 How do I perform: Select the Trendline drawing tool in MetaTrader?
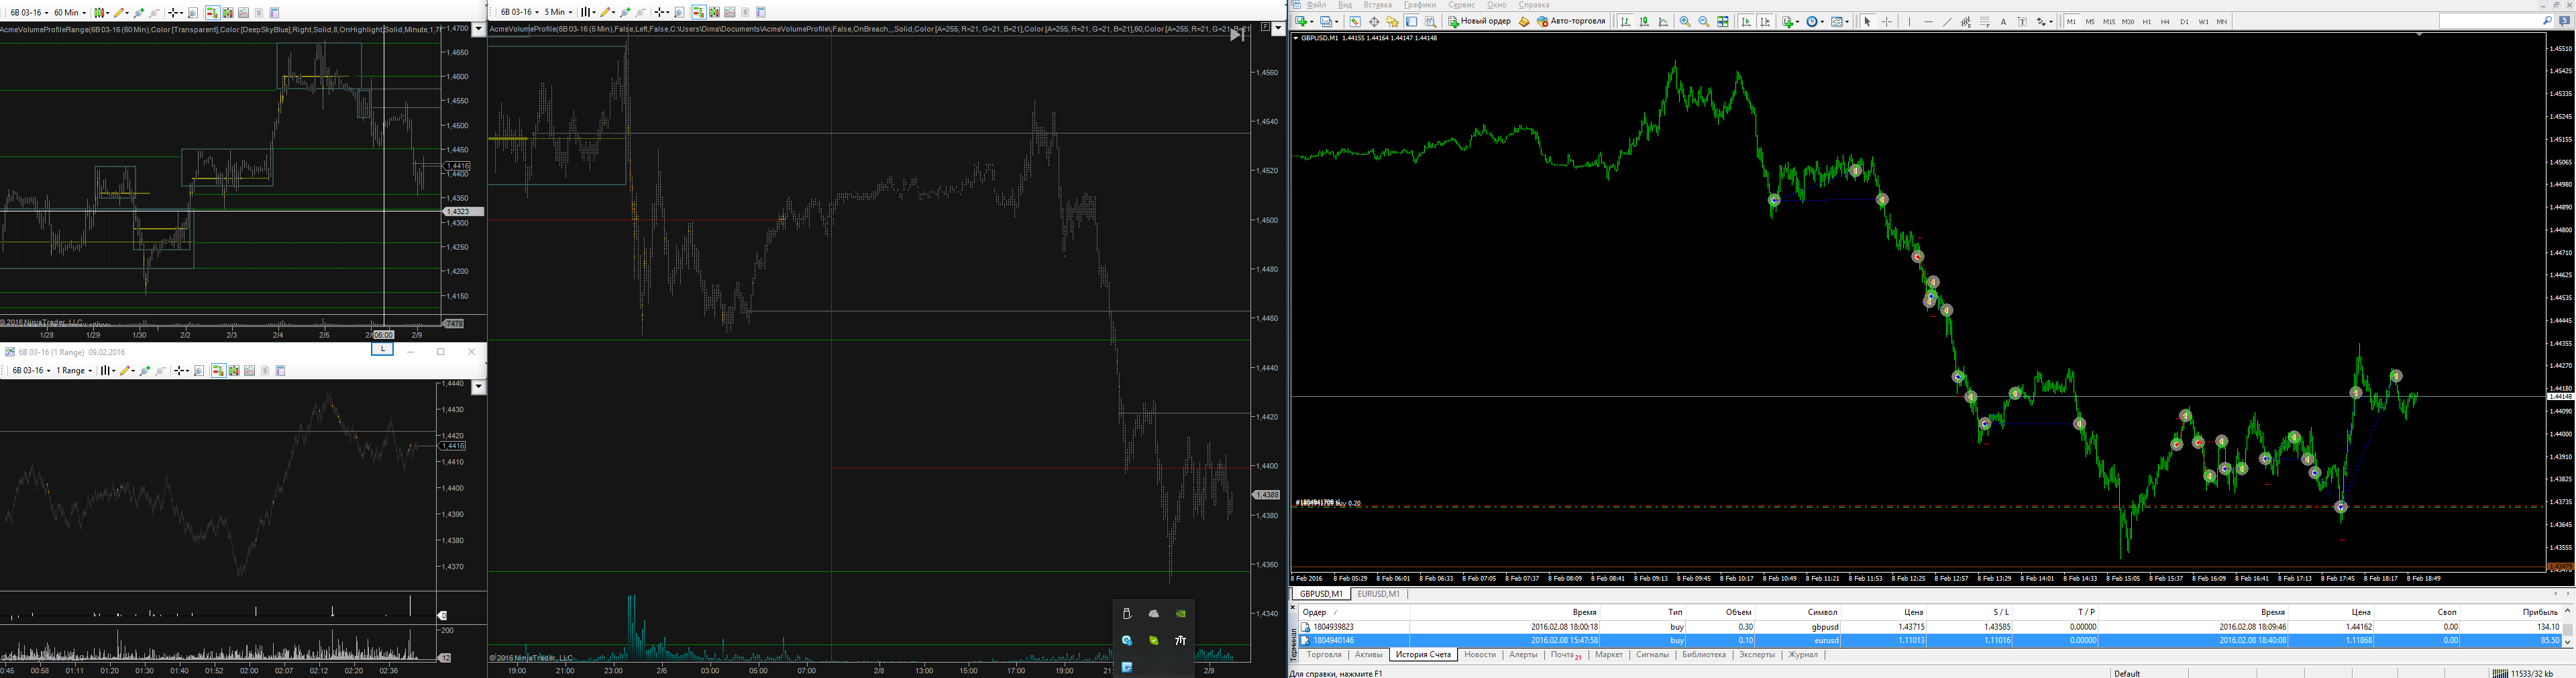pyautogui.click(x=1948, y=21)
